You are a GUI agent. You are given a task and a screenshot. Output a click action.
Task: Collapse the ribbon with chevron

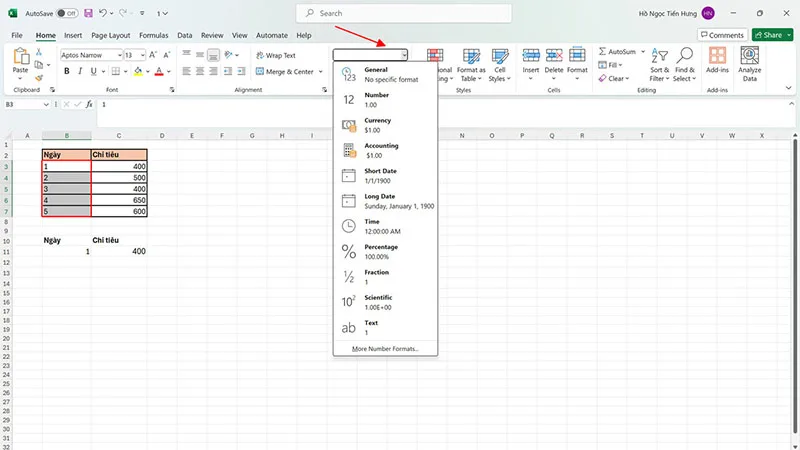pos(788,88)
